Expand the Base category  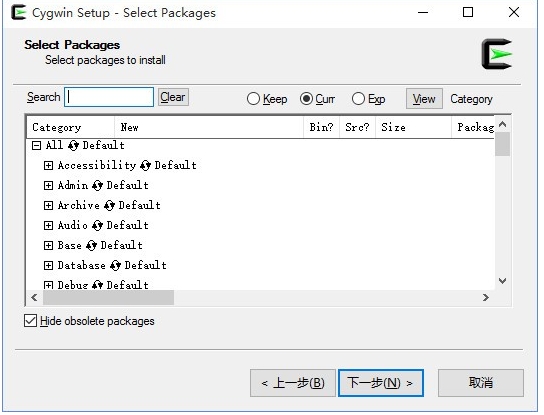pyautogui.click(x=48, y=246)
